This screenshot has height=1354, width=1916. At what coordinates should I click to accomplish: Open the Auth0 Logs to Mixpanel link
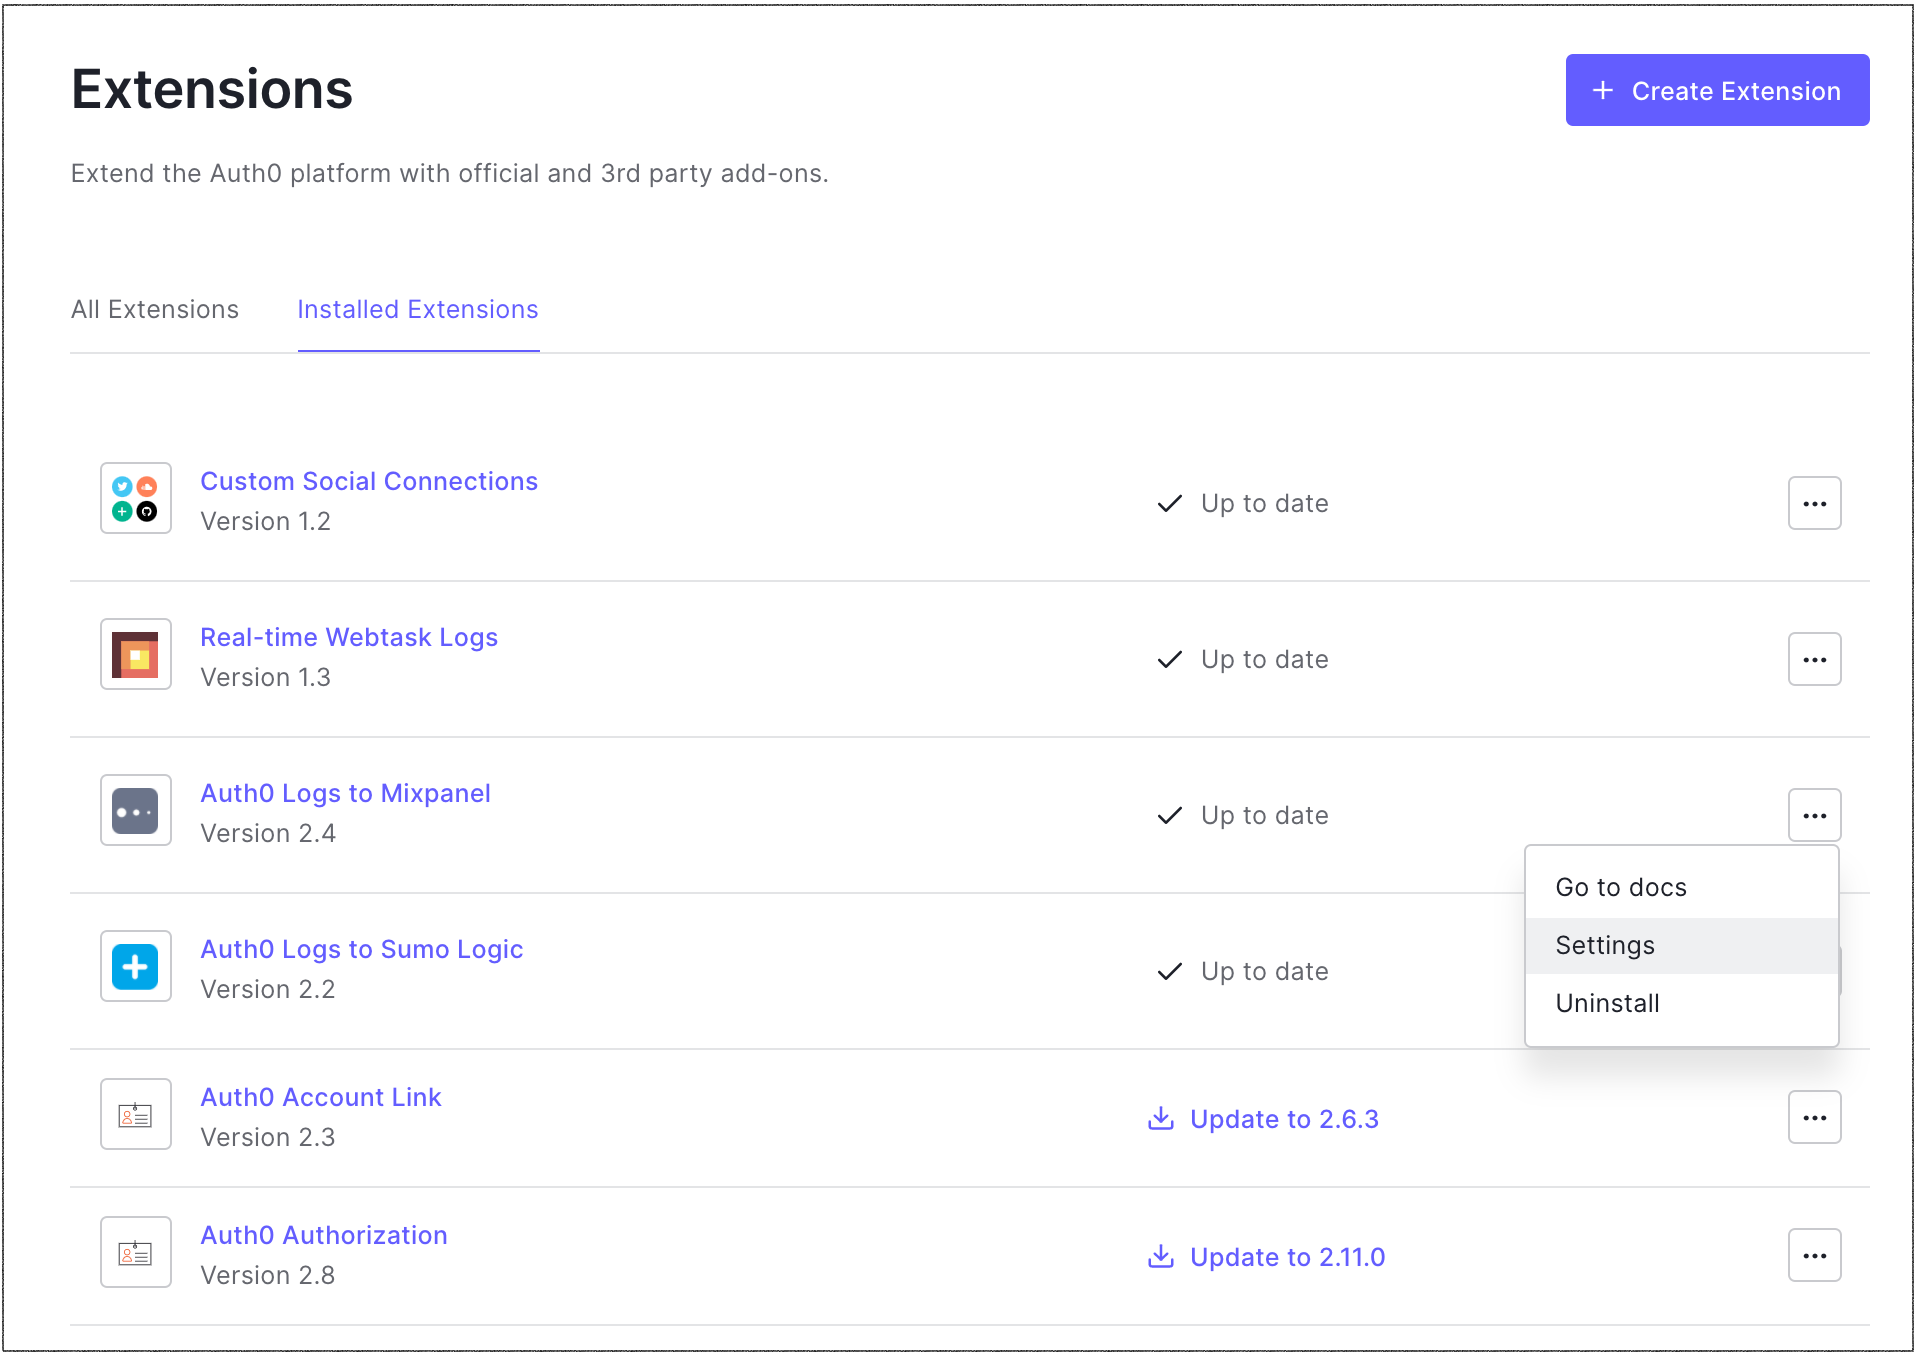tap(345, 793)
